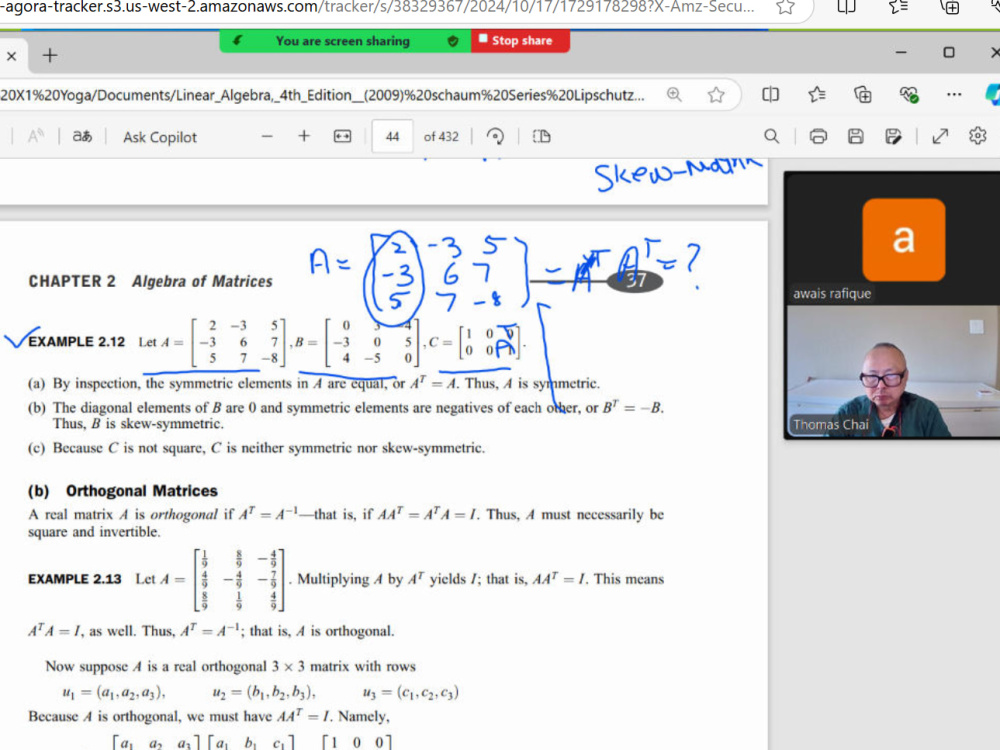
Task: Click 'EXAMPLE 2.12' heading text
Action: [x=77, y=342]
